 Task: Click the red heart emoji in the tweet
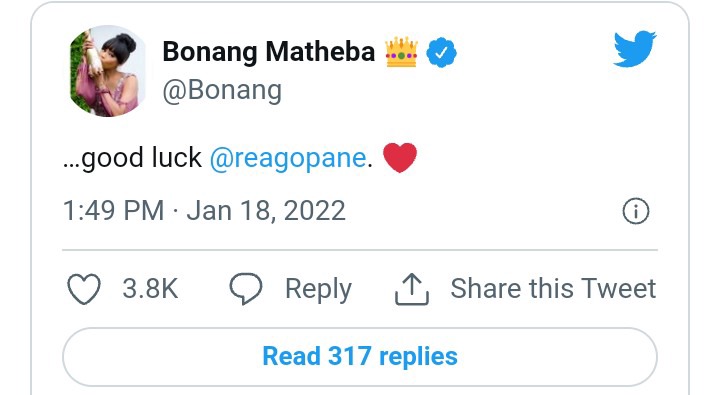[400, 158]
